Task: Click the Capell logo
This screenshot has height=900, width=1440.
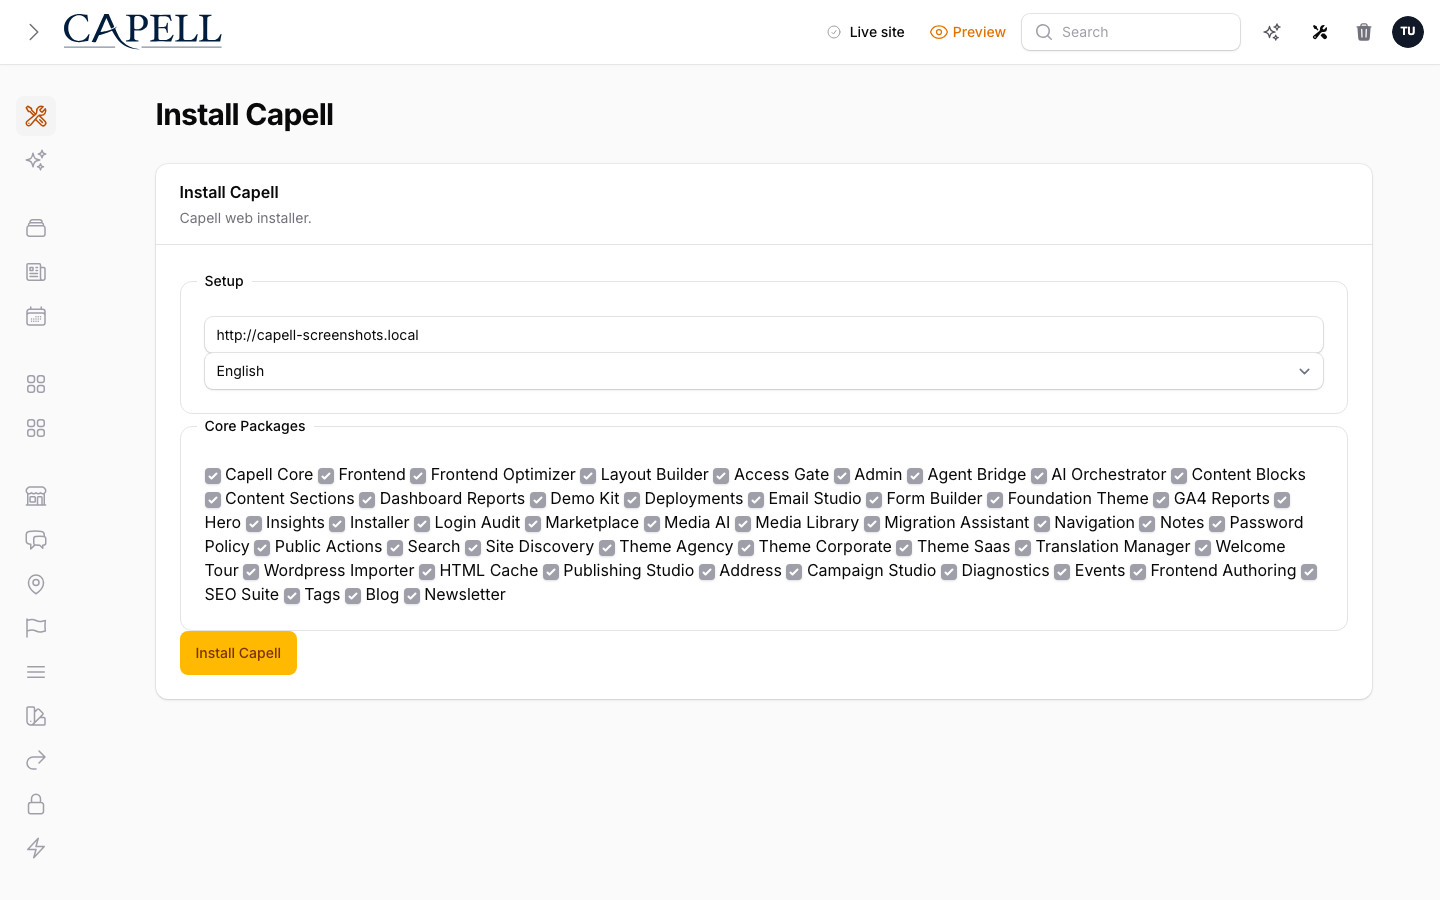Action: [143, 32]
